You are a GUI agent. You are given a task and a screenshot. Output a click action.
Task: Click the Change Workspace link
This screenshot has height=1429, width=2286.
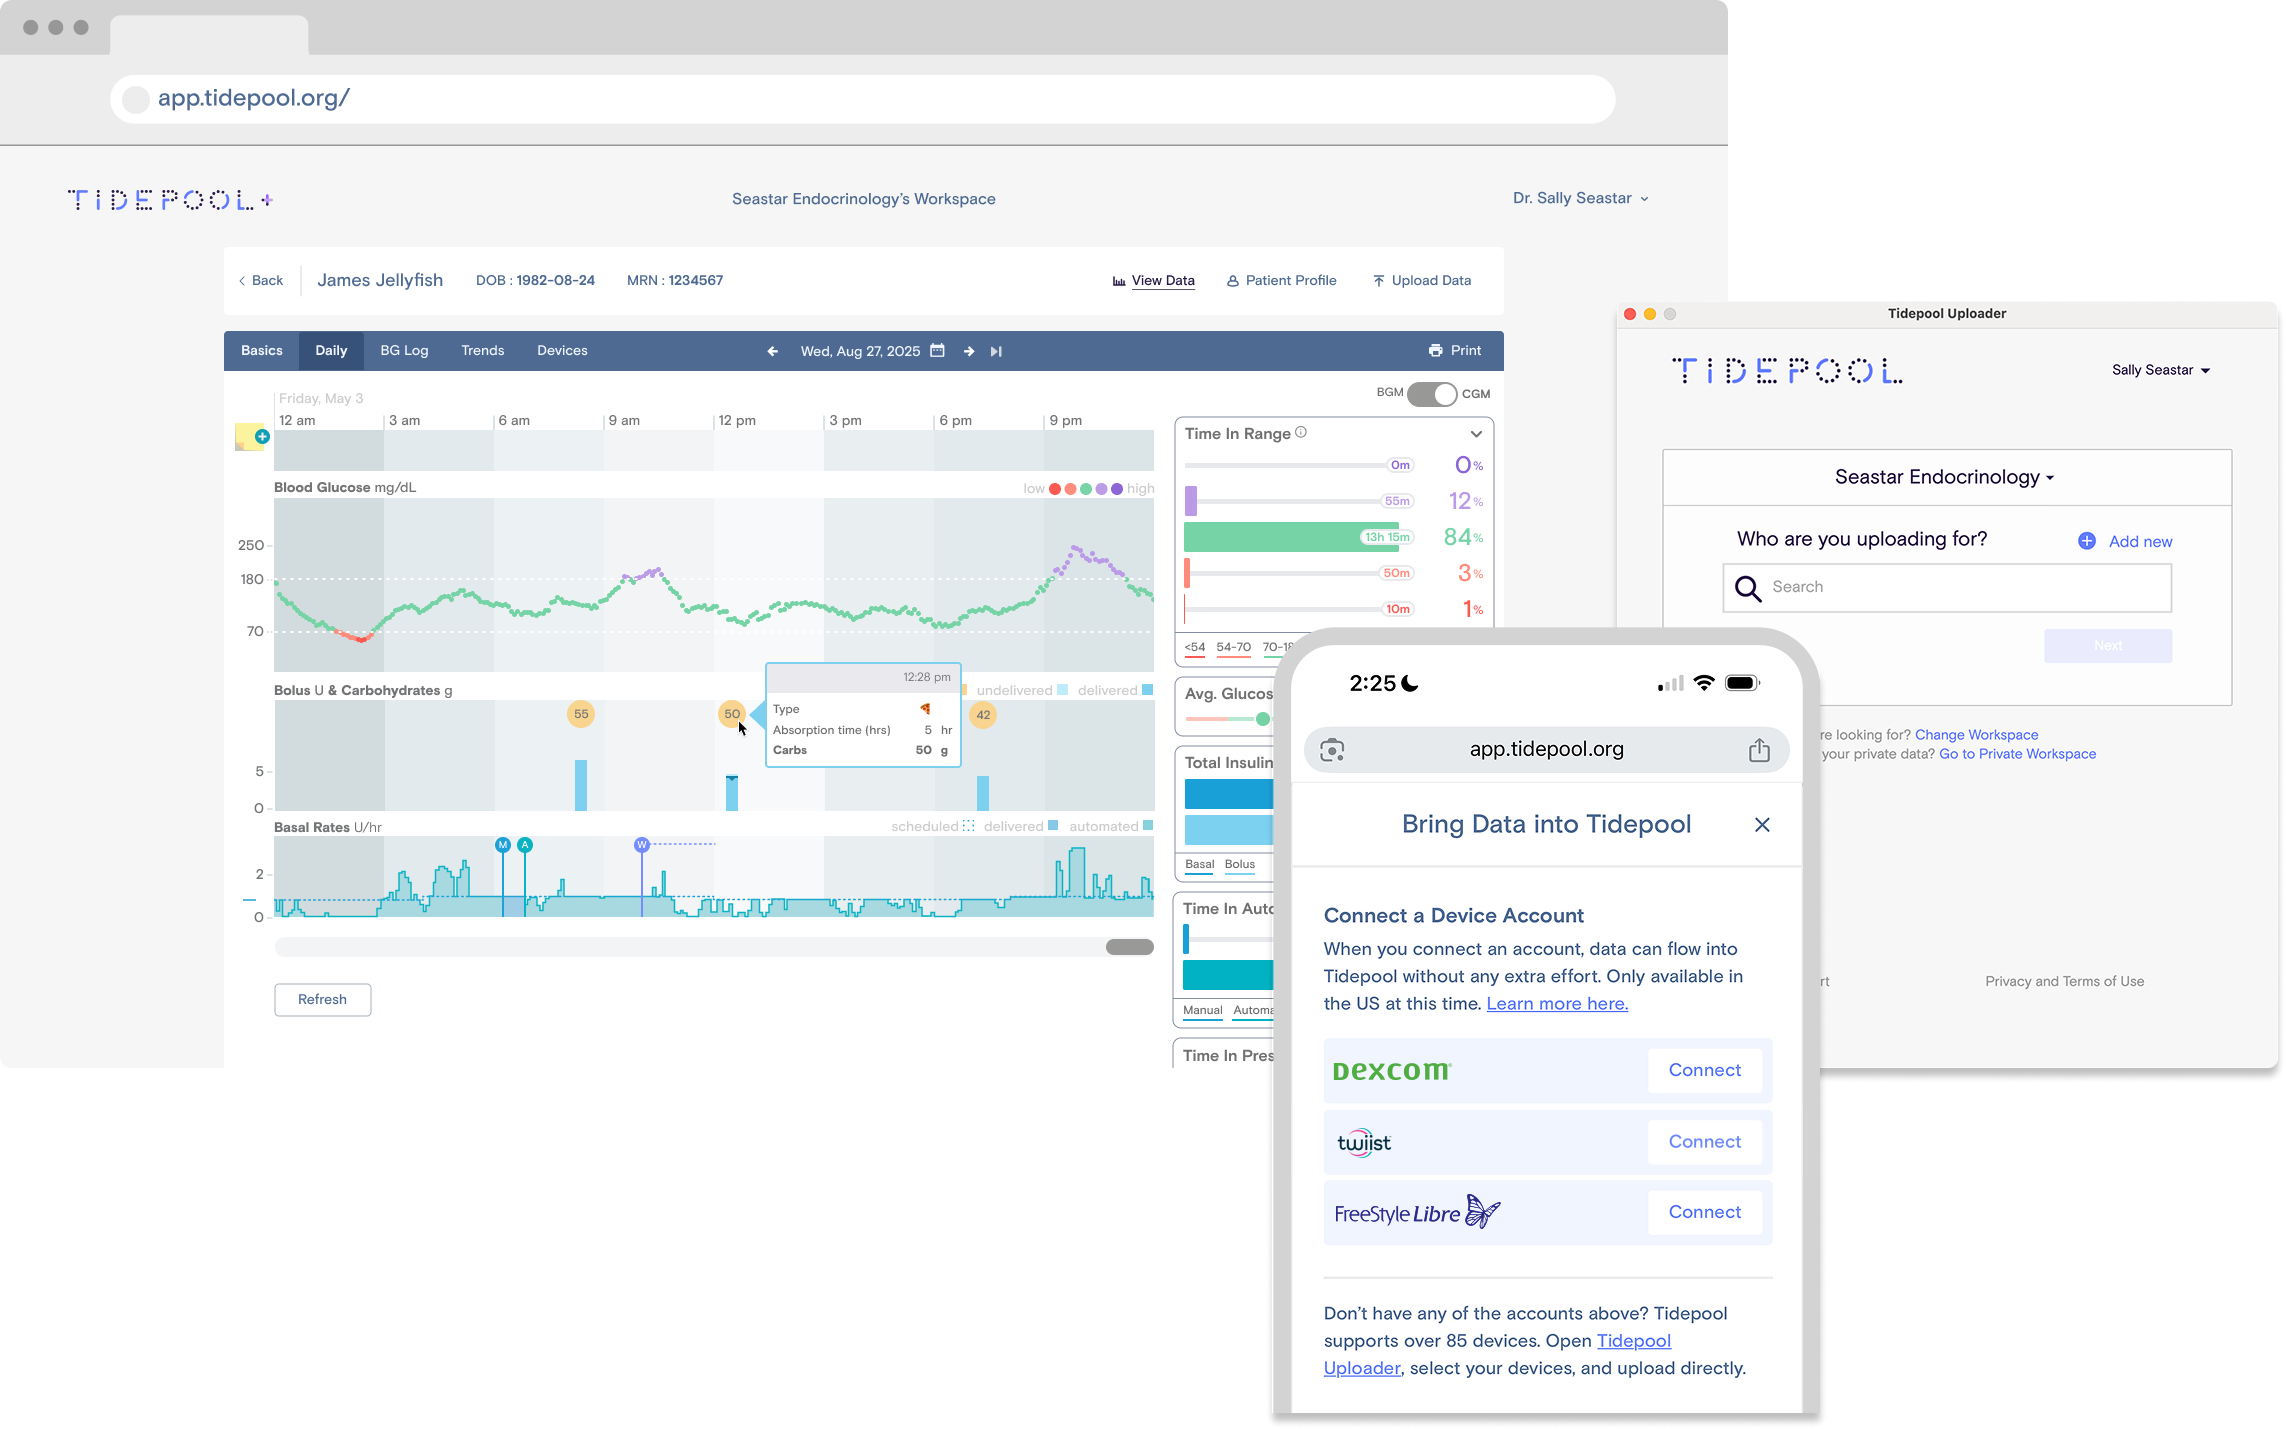point(1976,735)
